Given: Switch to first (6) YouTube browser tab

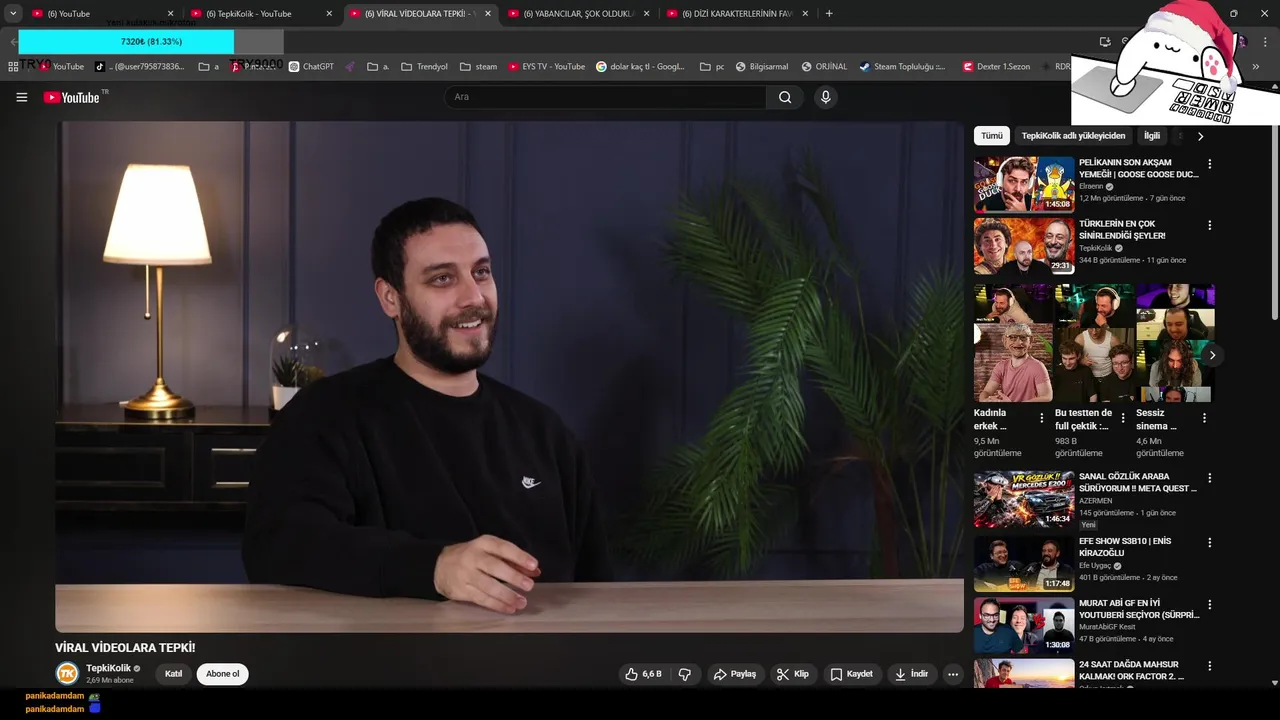Looking at the screenshot, I should 100,14.
